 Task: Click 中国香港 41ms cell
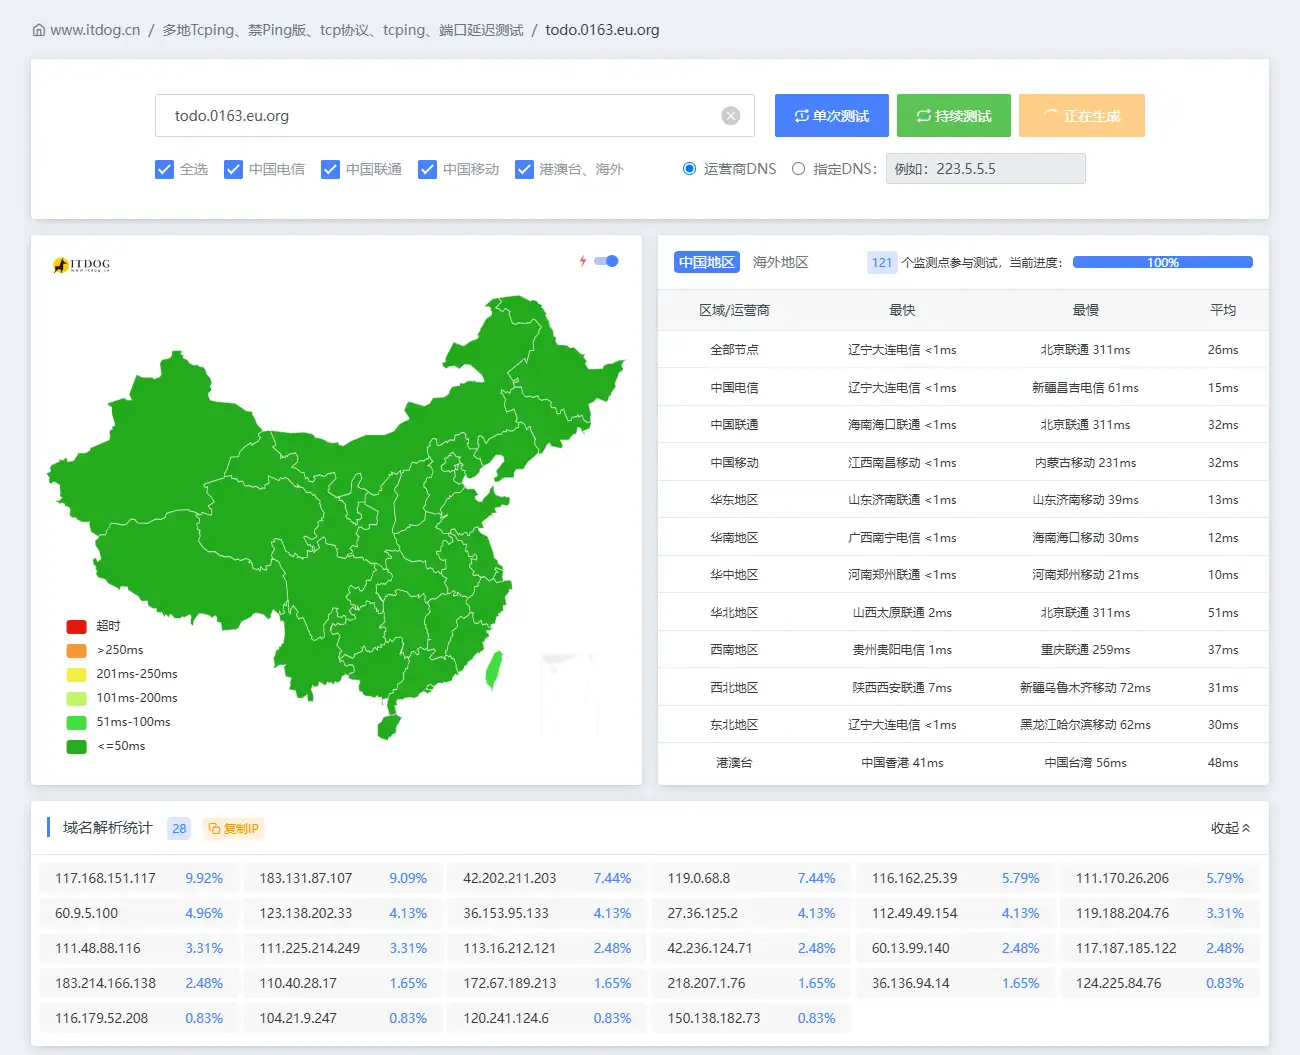902,762
